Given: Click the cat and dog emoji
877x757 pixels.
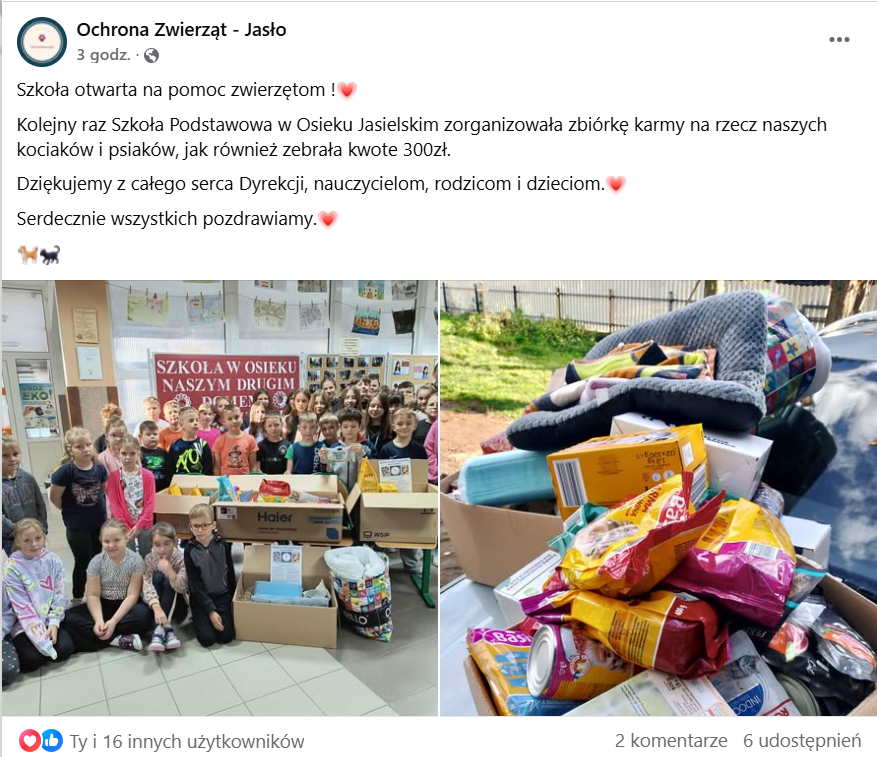Looking at the screenshot, I should [x=39, y=255].
